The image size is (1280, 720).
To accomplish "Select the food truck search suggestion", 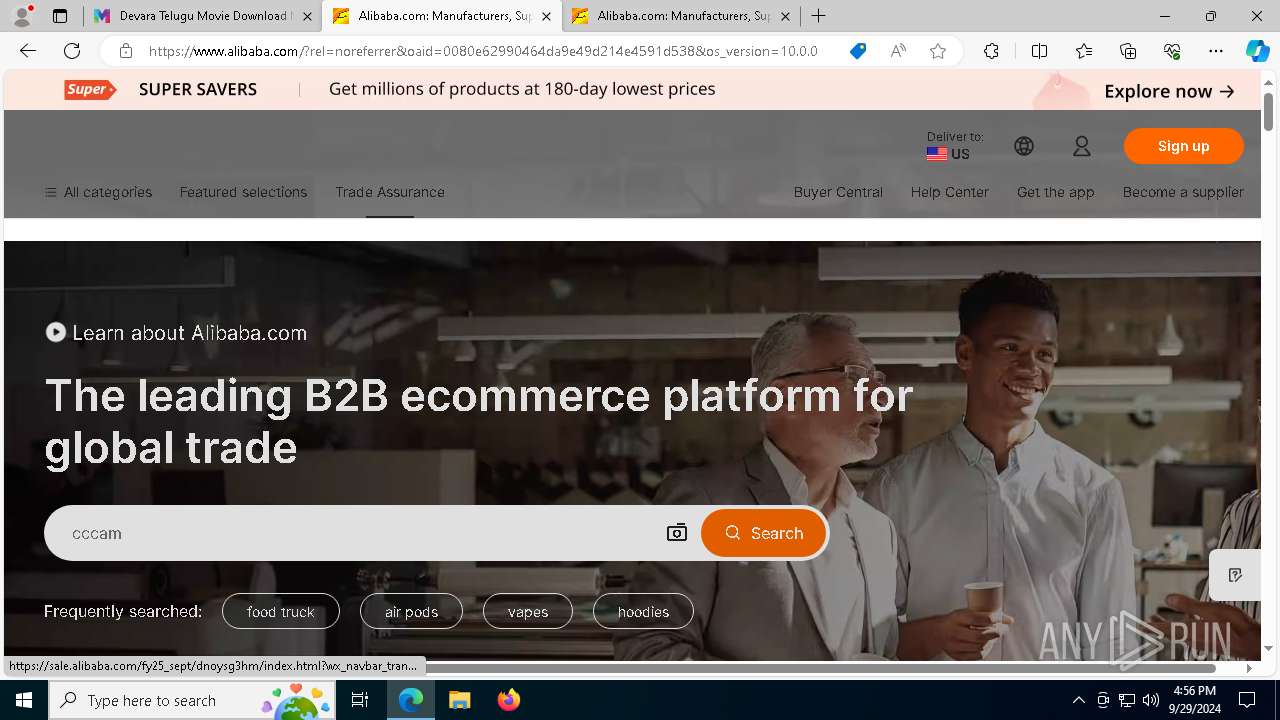I will pyautogui.click(x=281, y=611).
